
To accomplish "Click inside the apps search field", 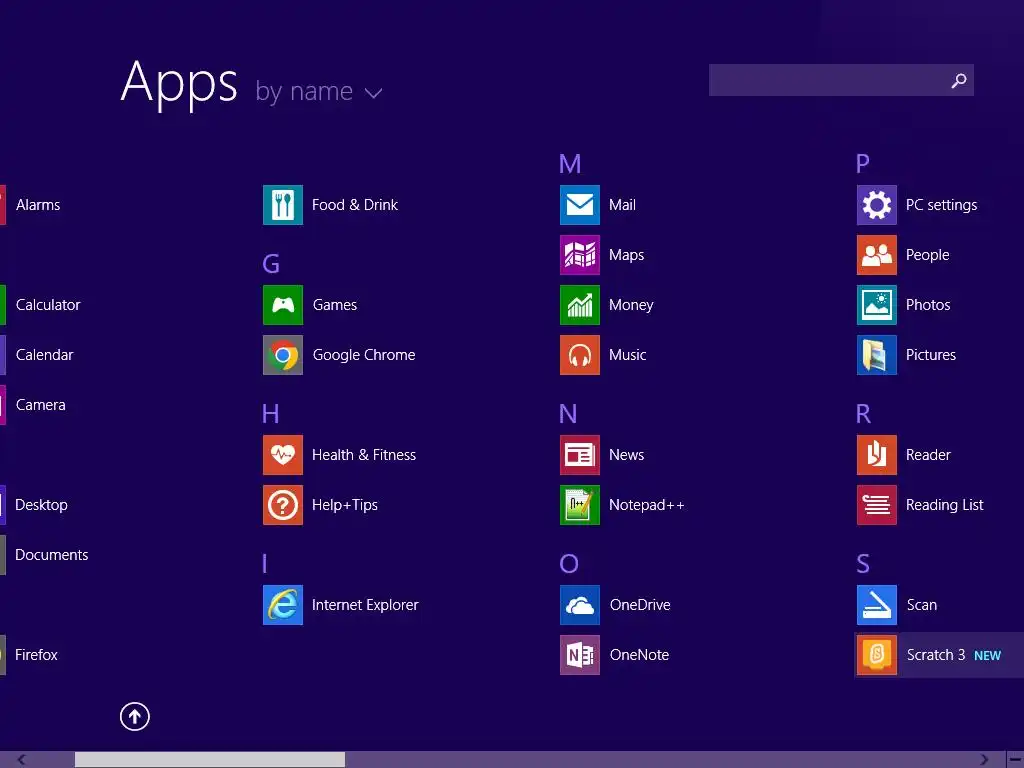I will 841,80.
